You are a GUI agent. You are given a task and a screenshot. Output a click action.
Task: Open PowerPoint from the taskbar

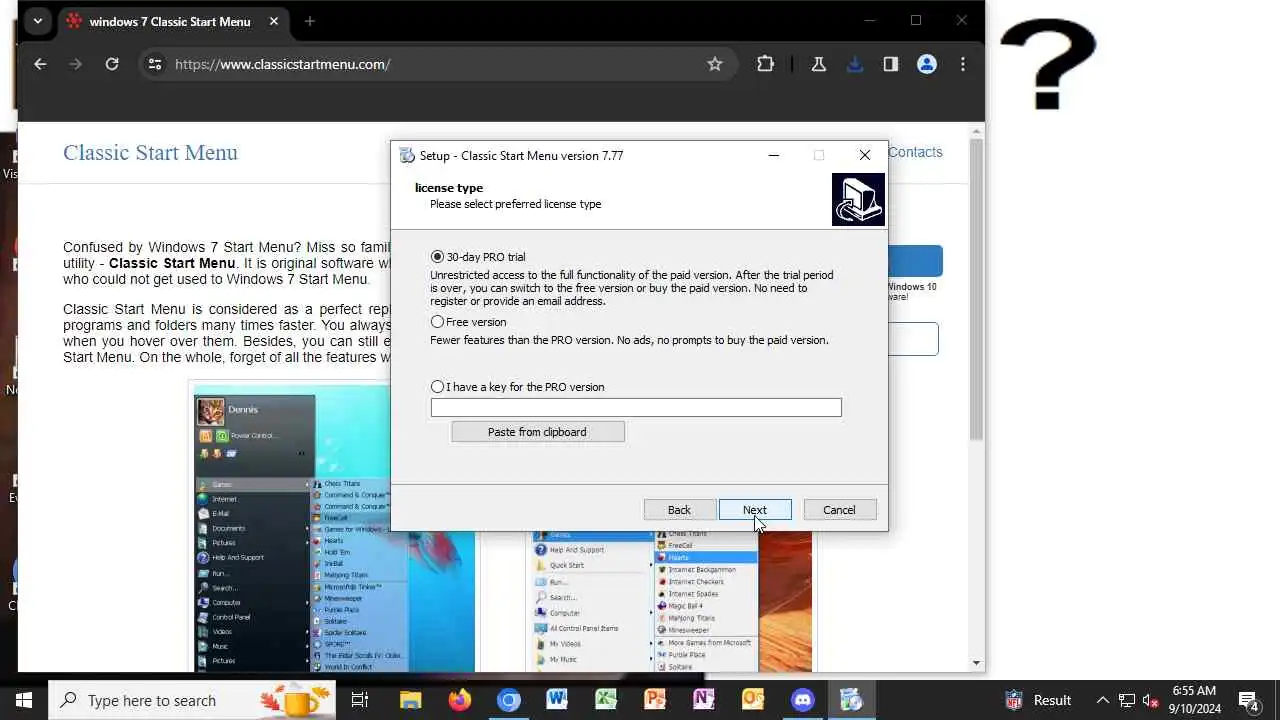[655, 700]
